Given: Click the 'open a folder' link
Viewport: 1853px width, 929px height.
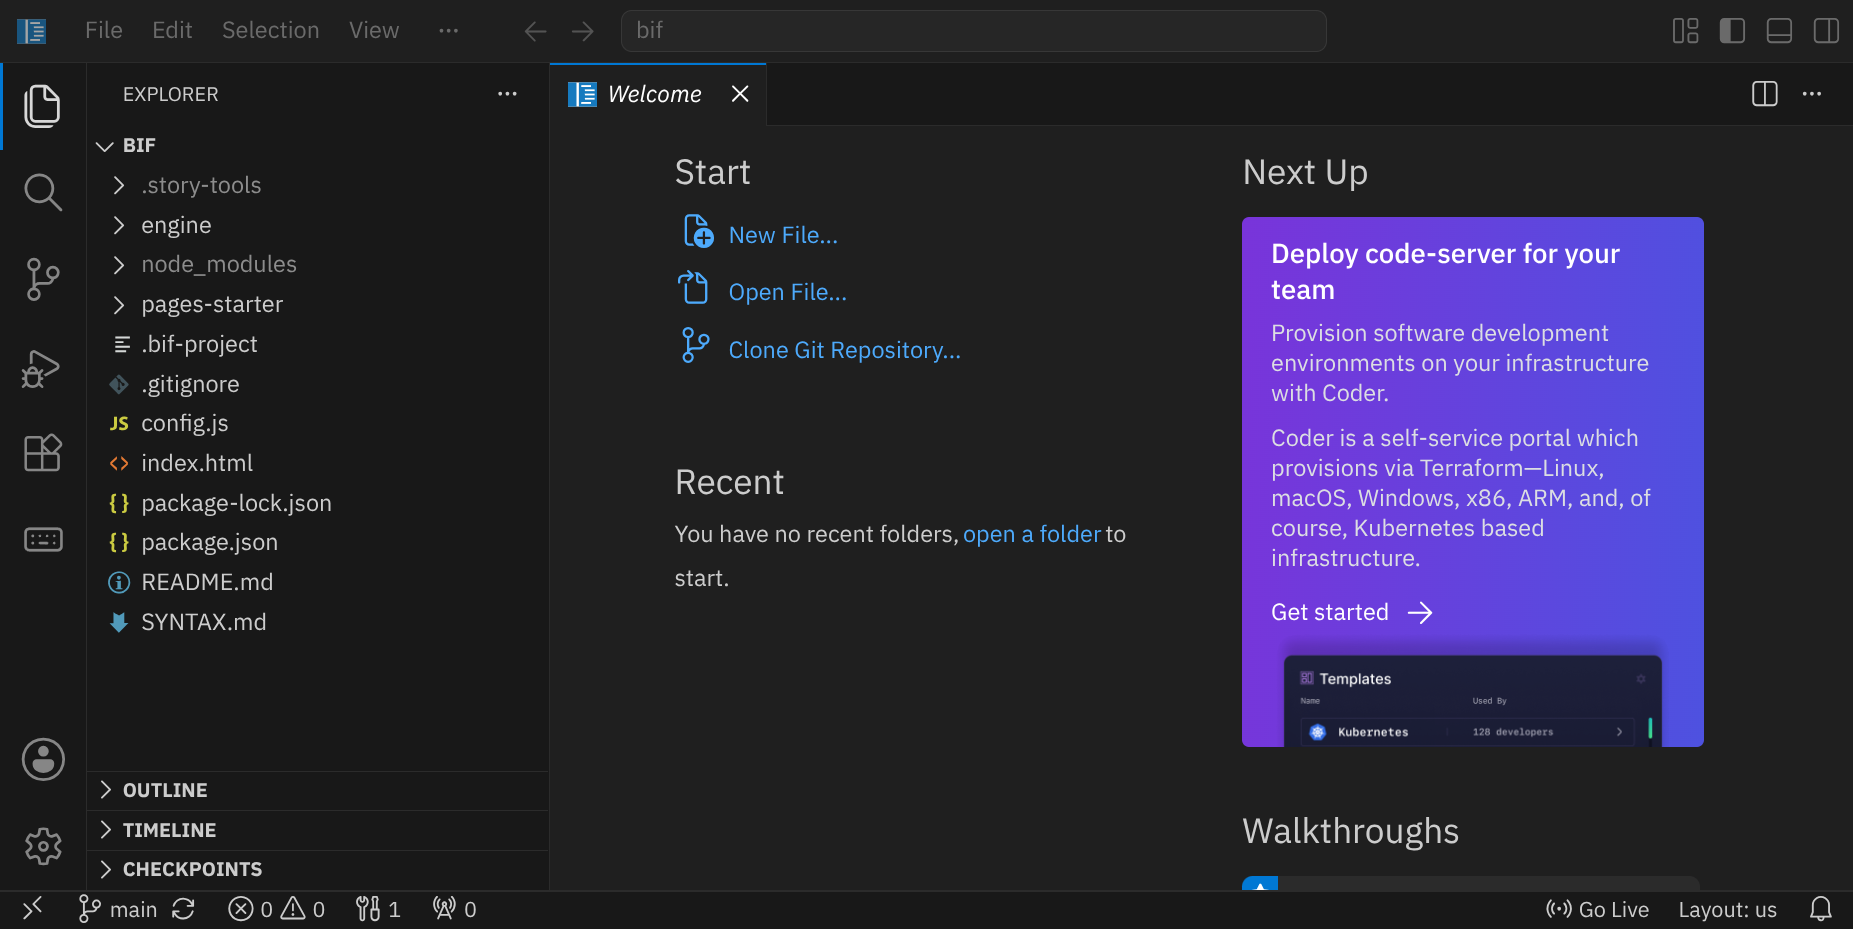Looking at the screenshot, I should (1032, 535).
